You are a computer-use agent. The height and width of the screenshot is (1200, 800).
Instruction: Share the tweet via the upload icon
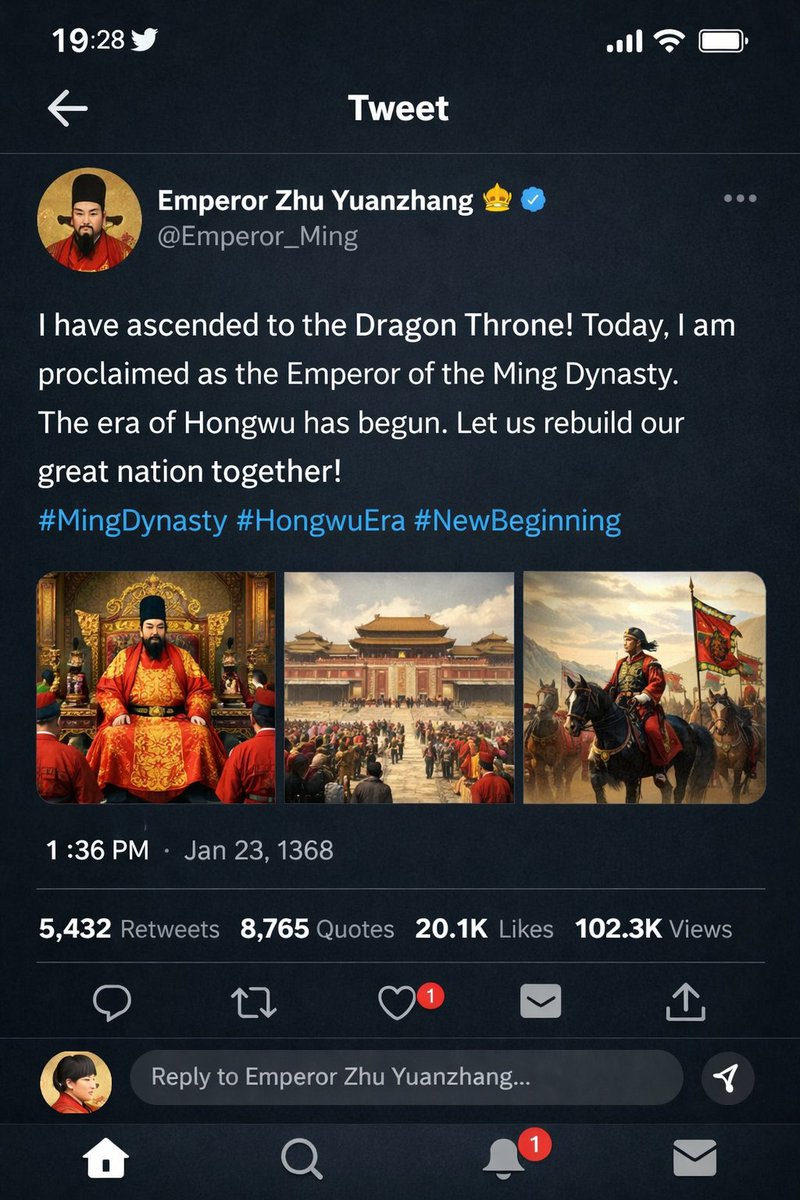[685, 998]
